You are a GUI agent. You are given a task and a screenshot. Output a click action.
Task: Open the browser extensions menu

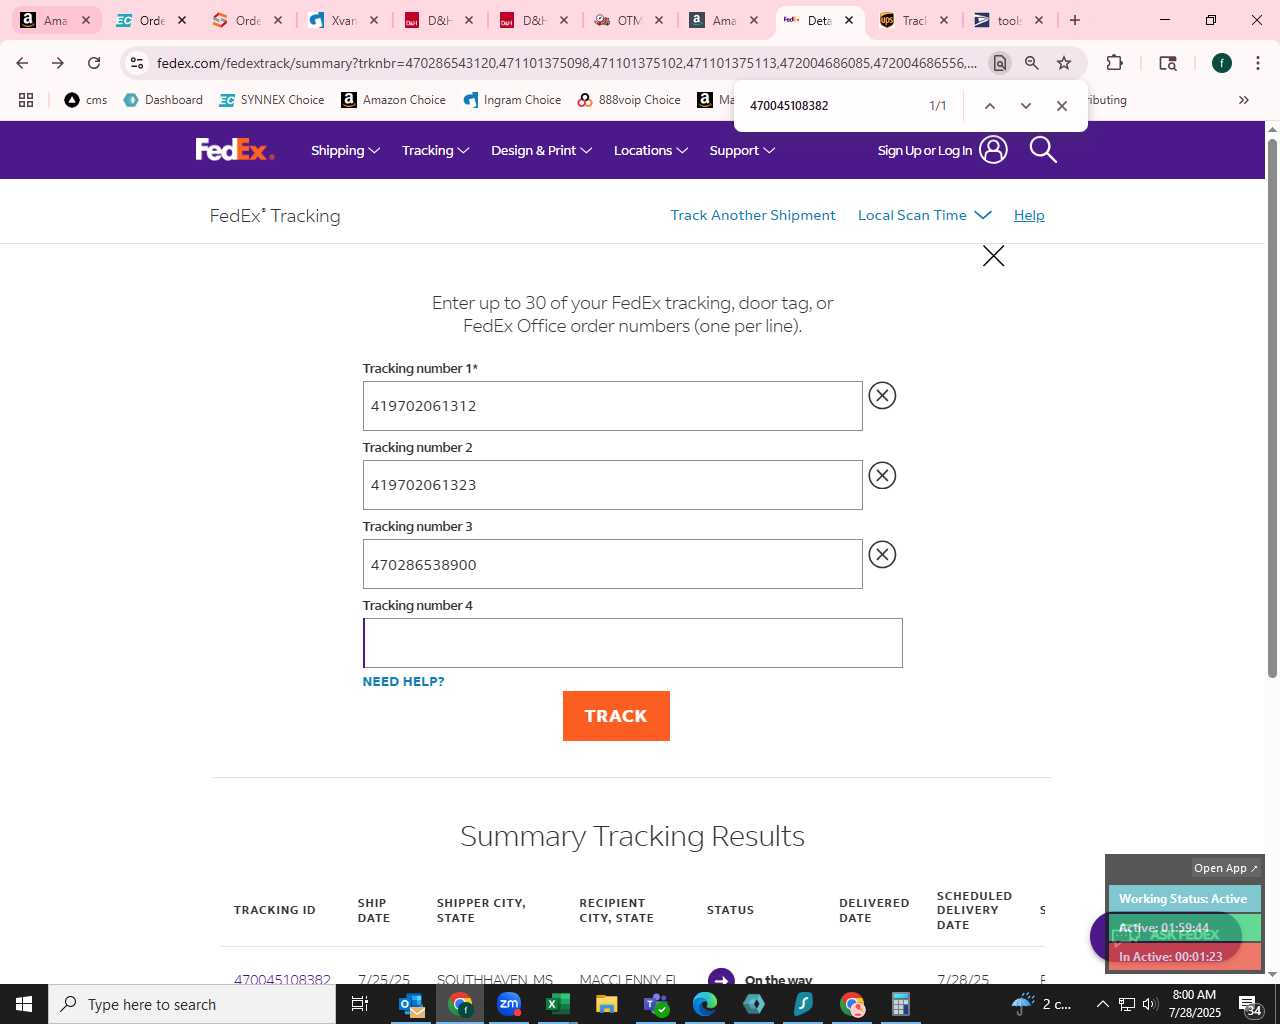tap(1114, 63)
